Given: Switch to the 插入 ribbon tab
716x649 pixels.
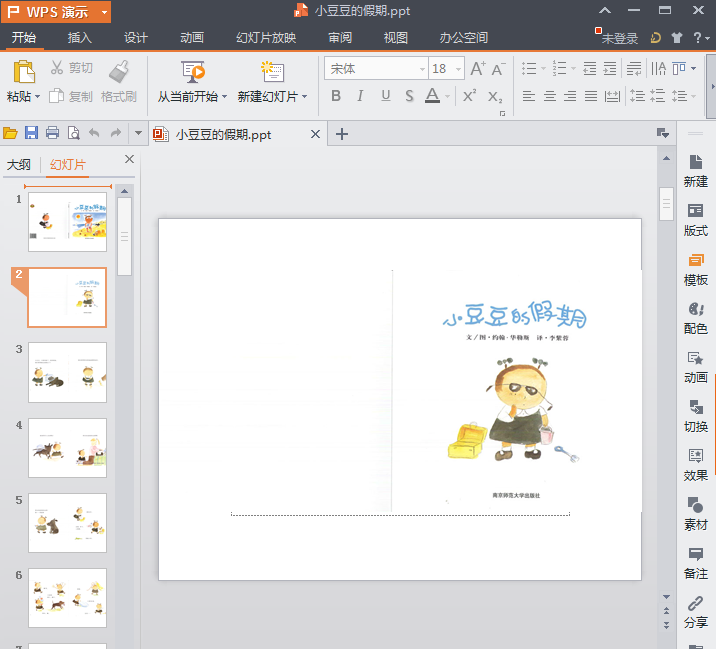Looking at the screenshot, I should click(x=80, y=37).
